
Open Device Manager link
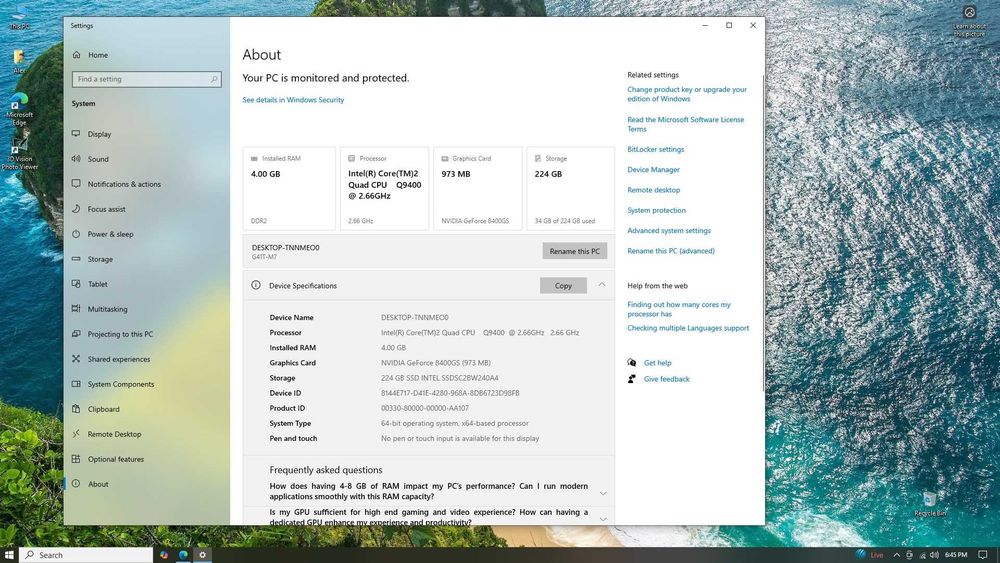click(x=653, y=170)
